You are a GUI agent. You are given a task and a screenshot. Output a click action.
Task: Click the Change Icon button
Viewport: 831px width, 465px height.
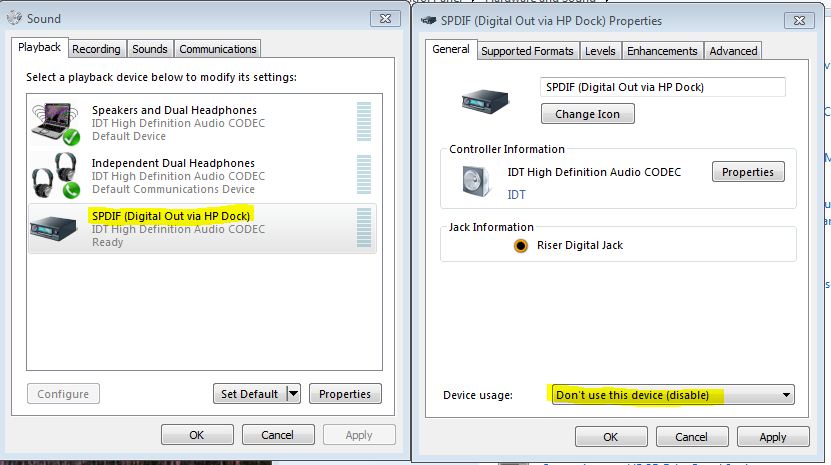click(x=587, y=114)
